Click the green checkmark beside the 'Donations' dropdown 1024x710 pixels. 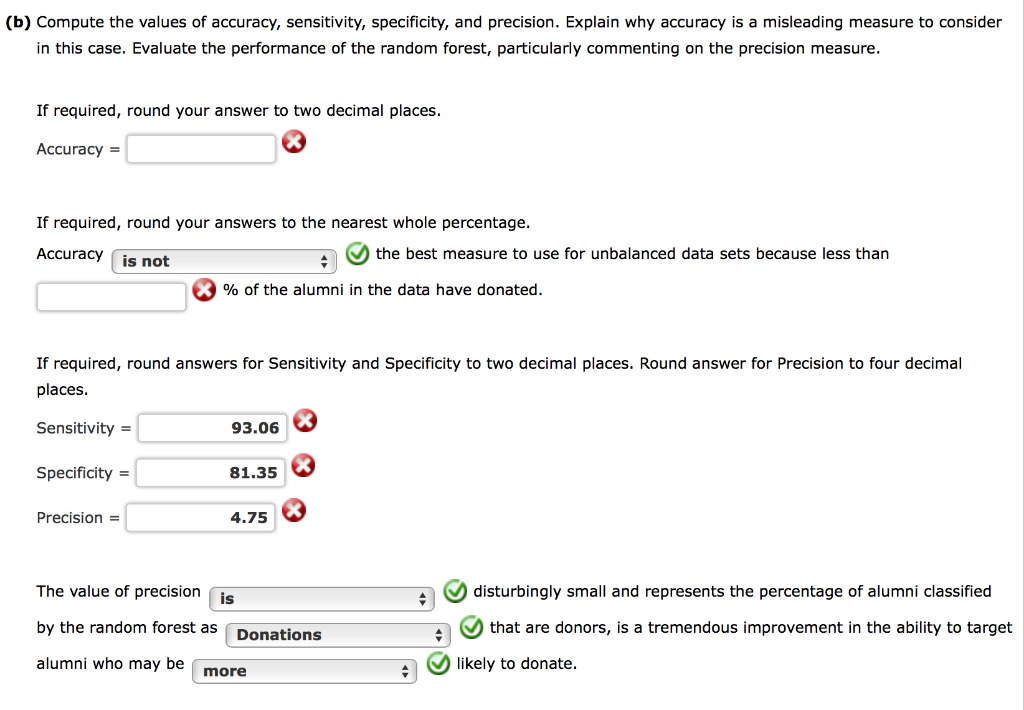(x=470, y=628)
